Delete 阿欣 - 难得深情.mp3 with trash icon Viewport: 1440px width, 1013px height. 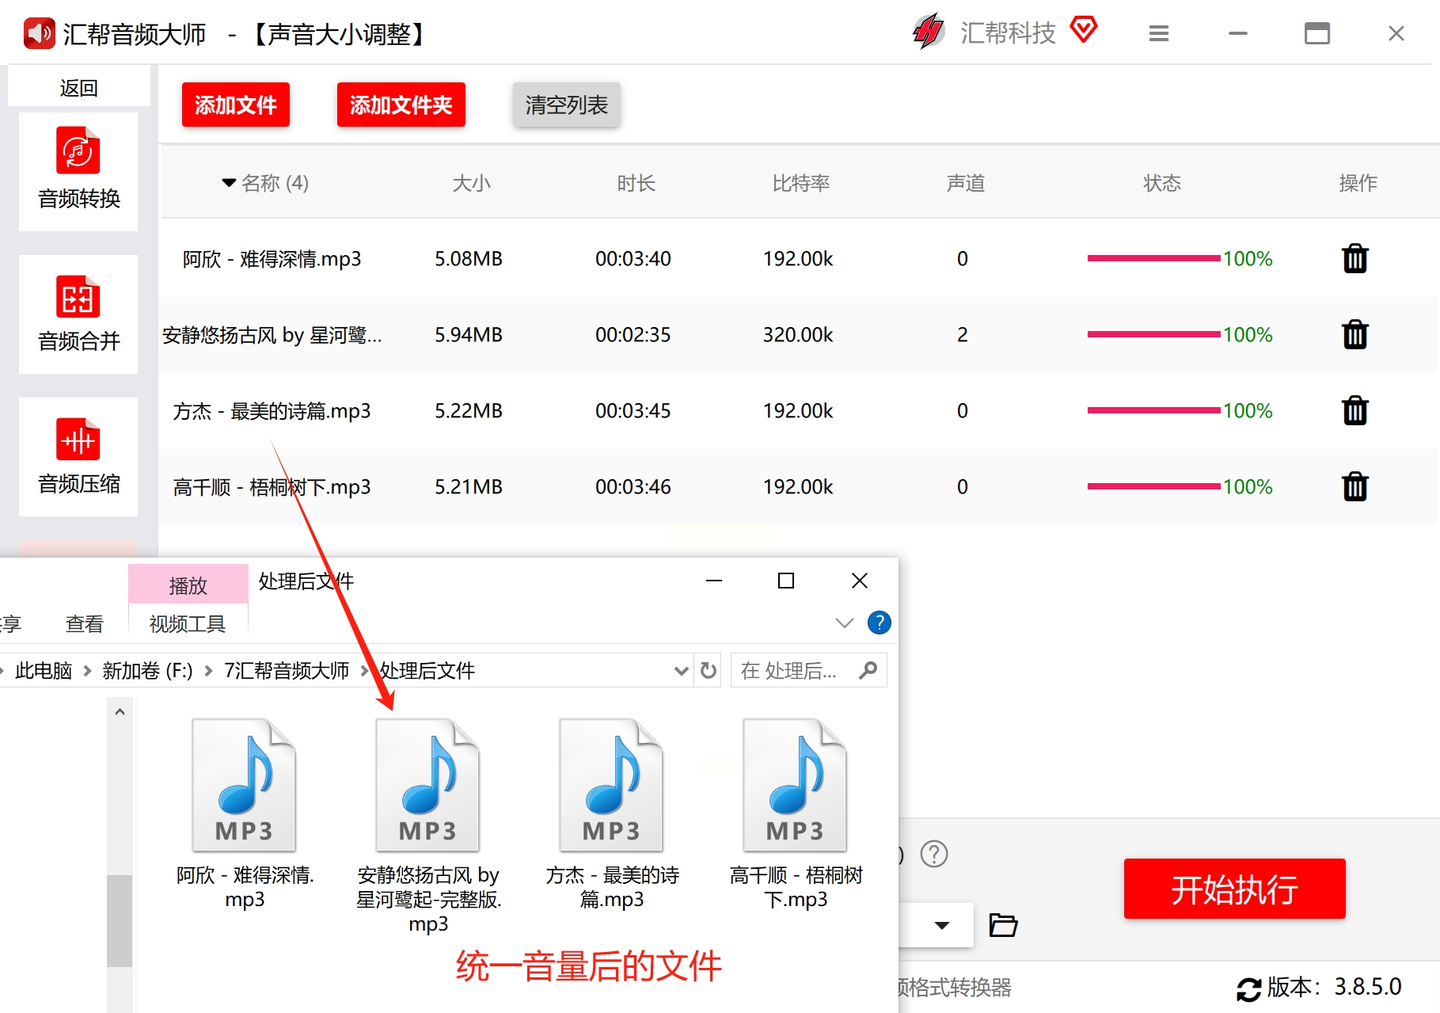[x=1354, y=259]
